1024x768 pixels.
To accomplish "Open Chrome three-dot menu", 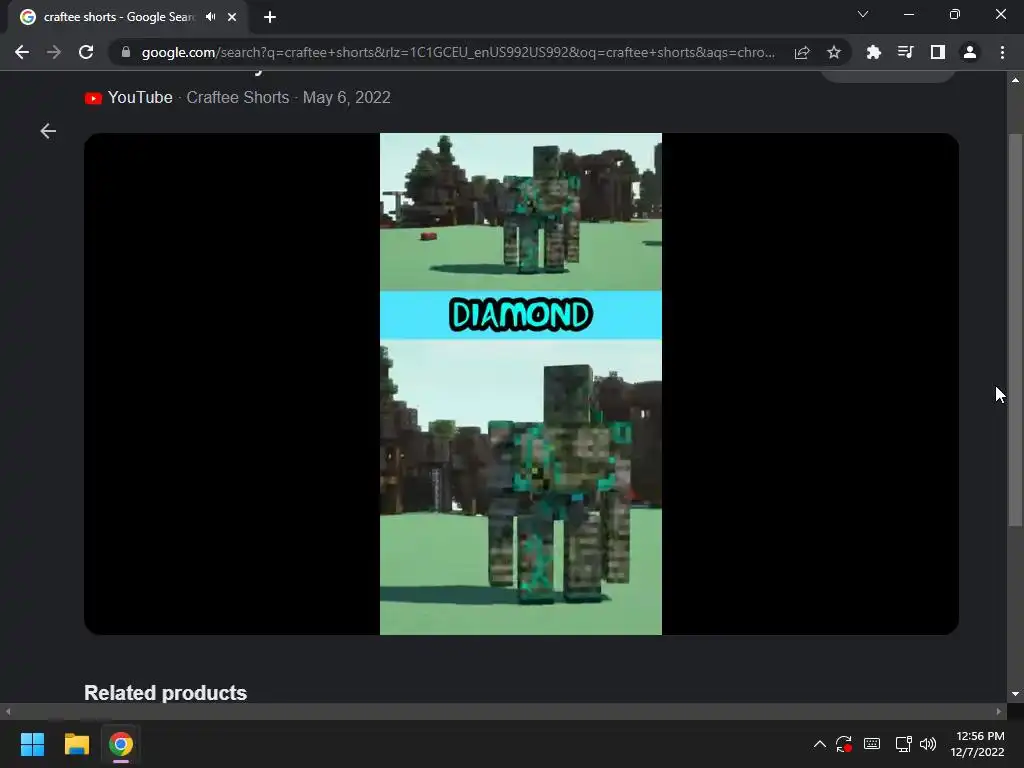I will click(1002, 52).
